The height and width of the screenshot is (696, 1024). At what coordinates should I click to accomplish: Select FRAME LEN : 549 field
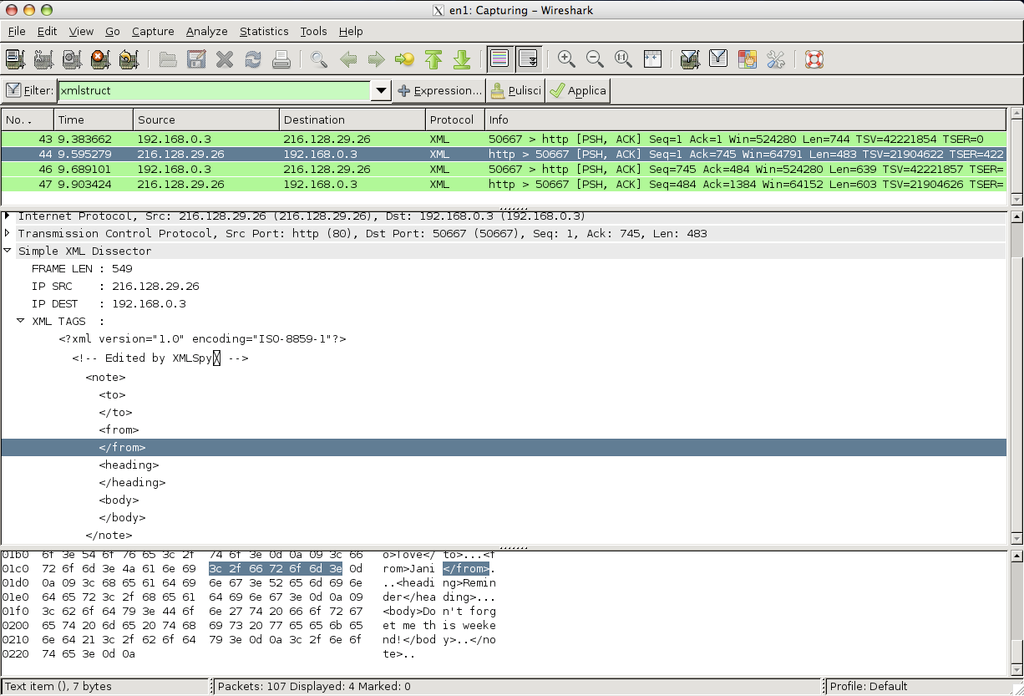82,268
